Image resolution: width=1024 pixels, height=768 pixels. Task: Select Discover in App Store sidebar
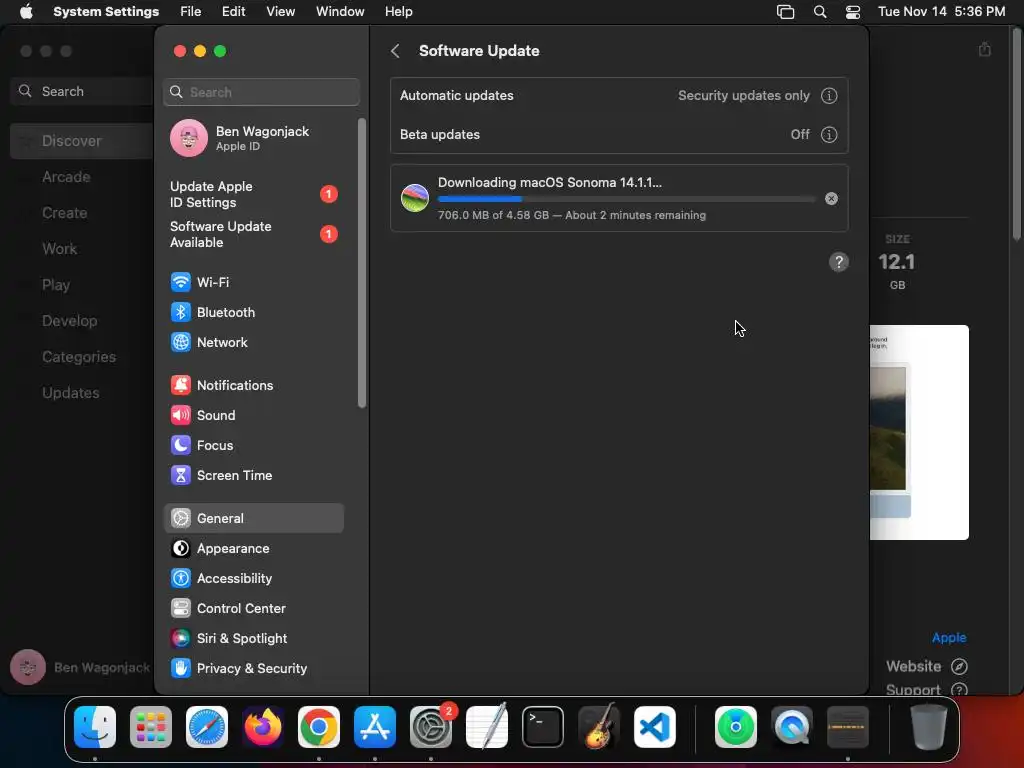[82, 140]
